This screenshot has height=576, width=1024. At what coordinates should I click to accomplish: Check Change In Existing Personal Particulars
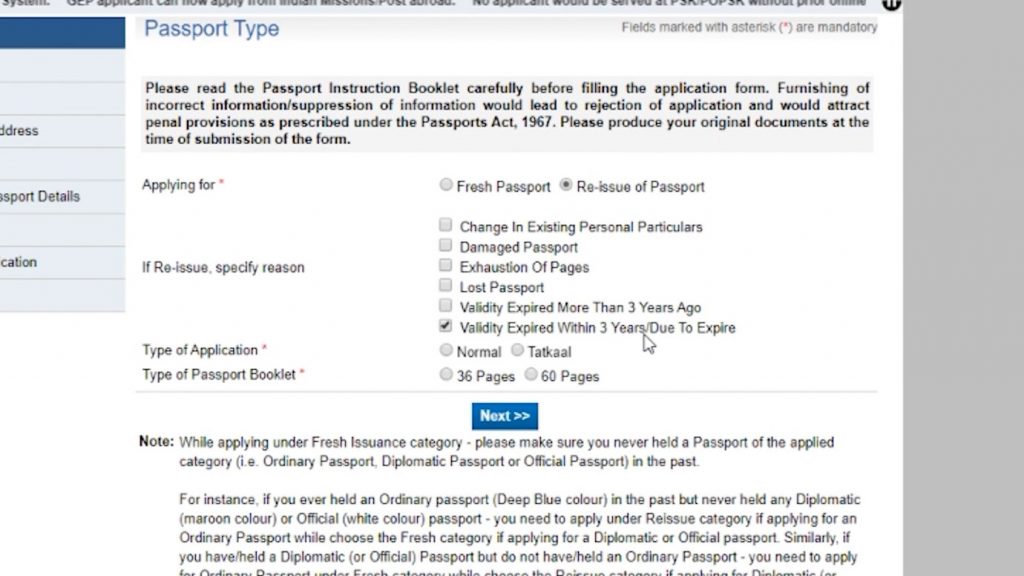coord(445,226)
